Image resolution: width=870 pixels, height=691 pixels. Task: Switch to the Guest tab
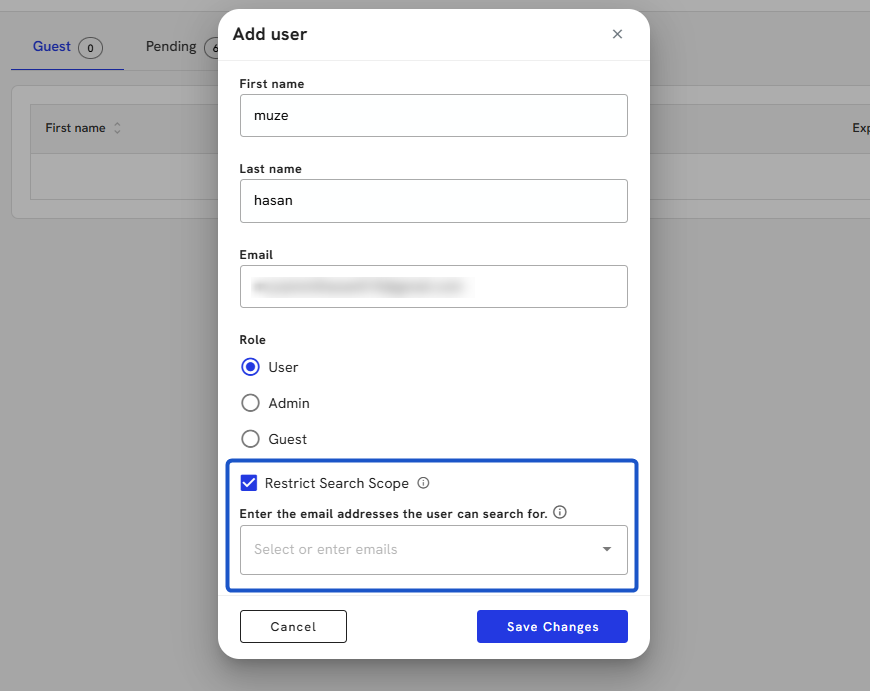coord(52,46)
